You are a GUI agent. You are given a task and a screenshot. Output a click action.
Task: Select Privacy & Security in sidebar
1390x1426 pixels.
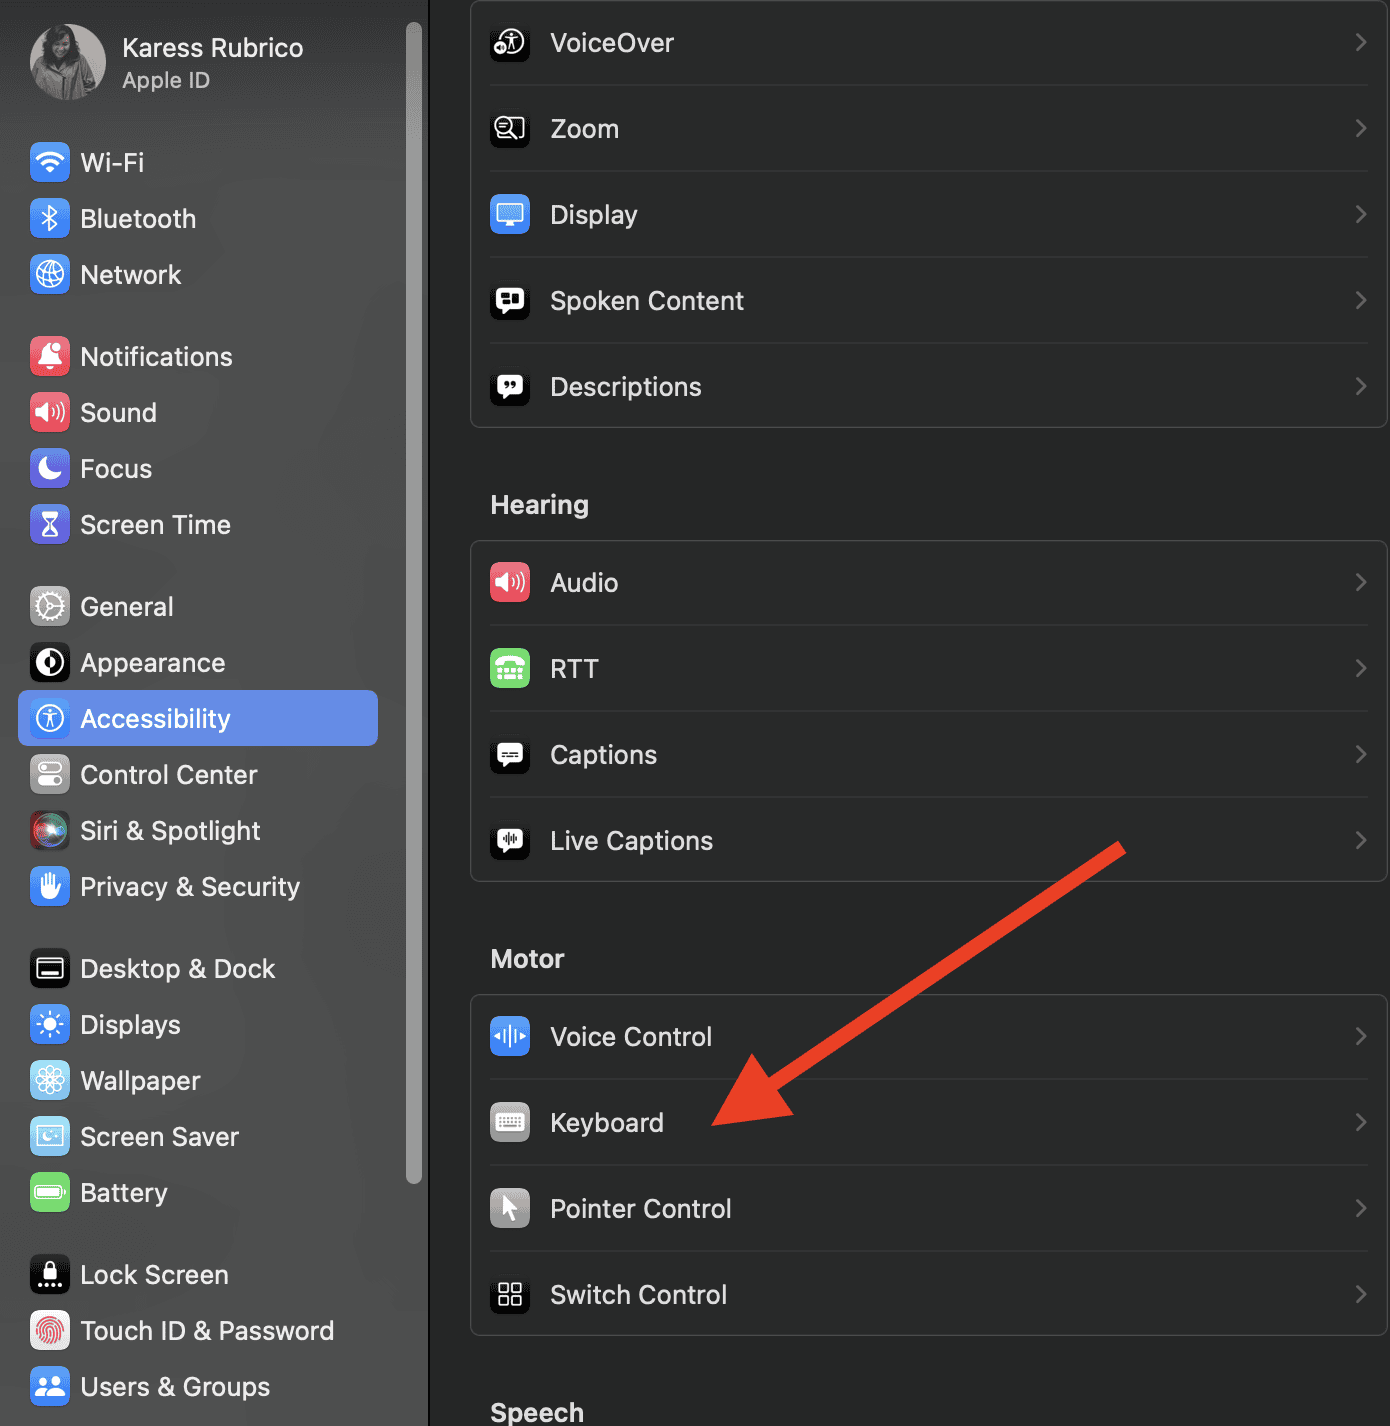coord(189,887)
